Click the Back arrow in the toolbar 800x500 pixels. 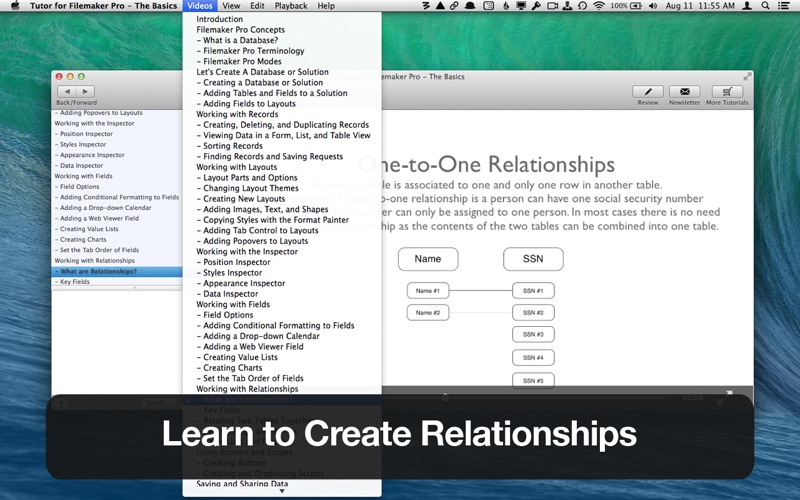point(67,91)
